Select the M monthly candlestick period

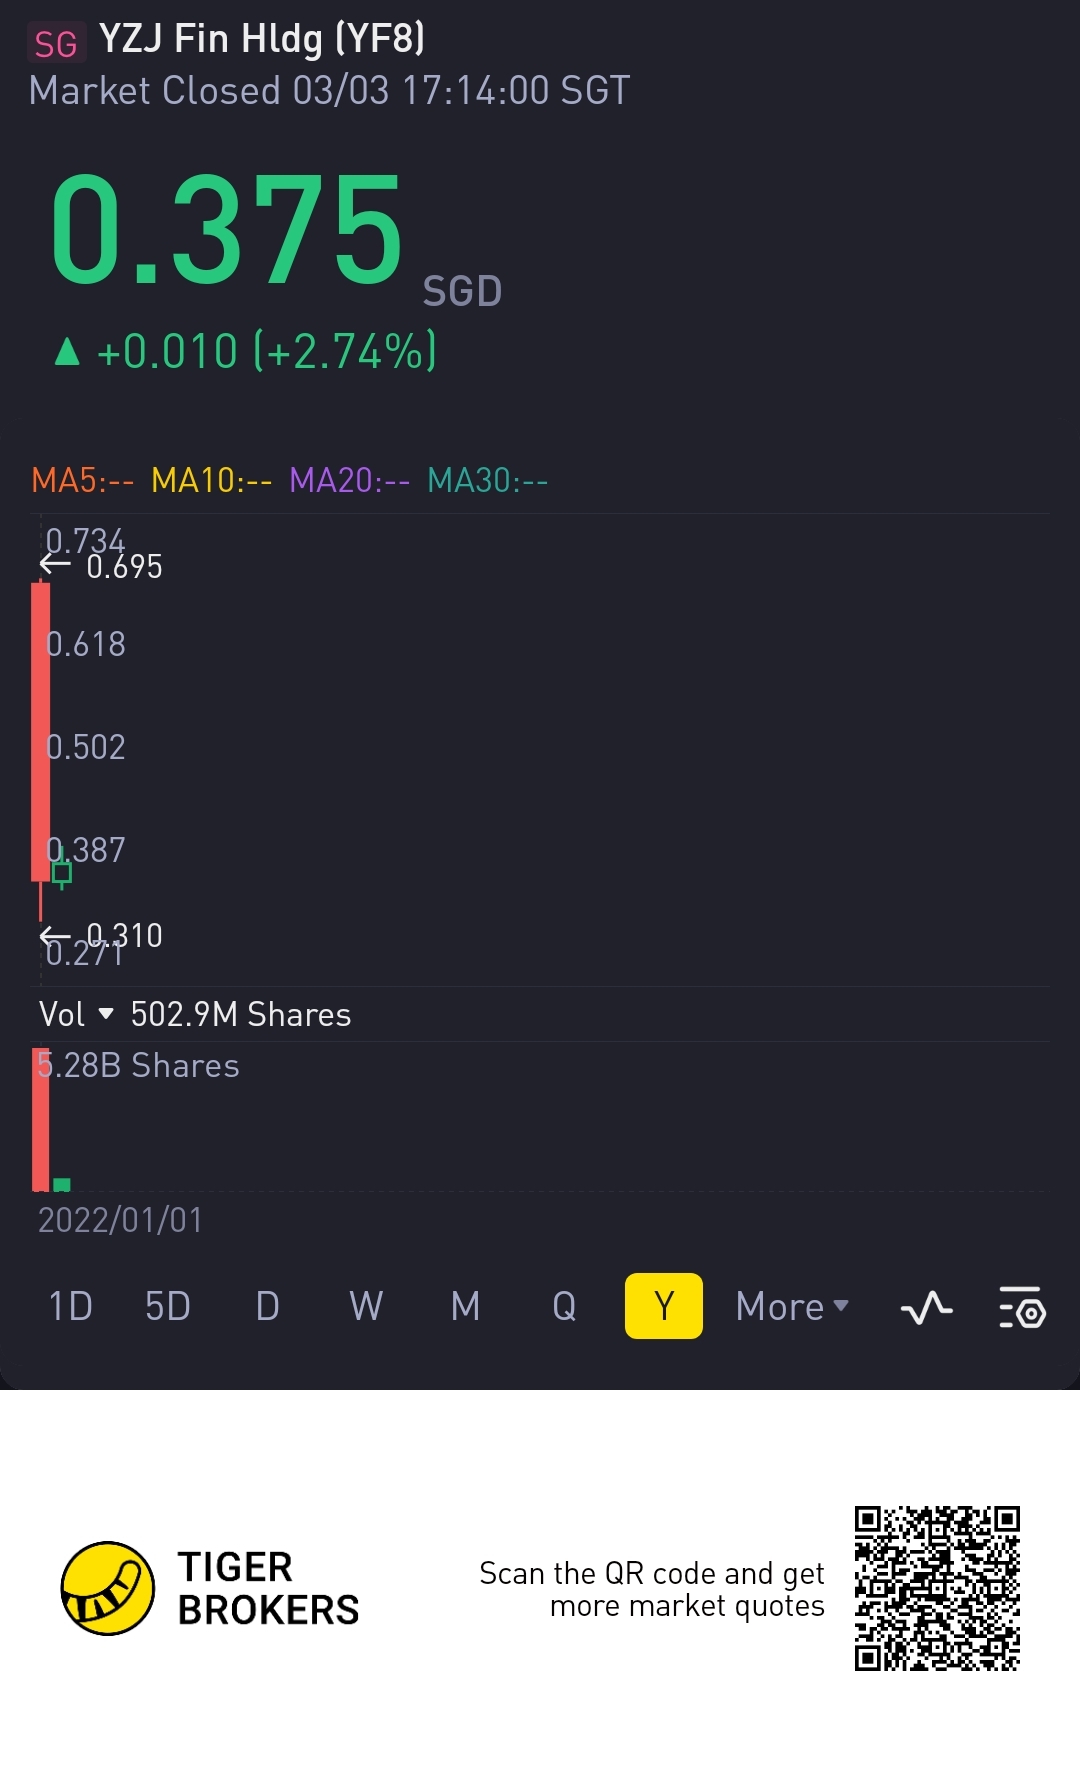tap(465, 1306)
